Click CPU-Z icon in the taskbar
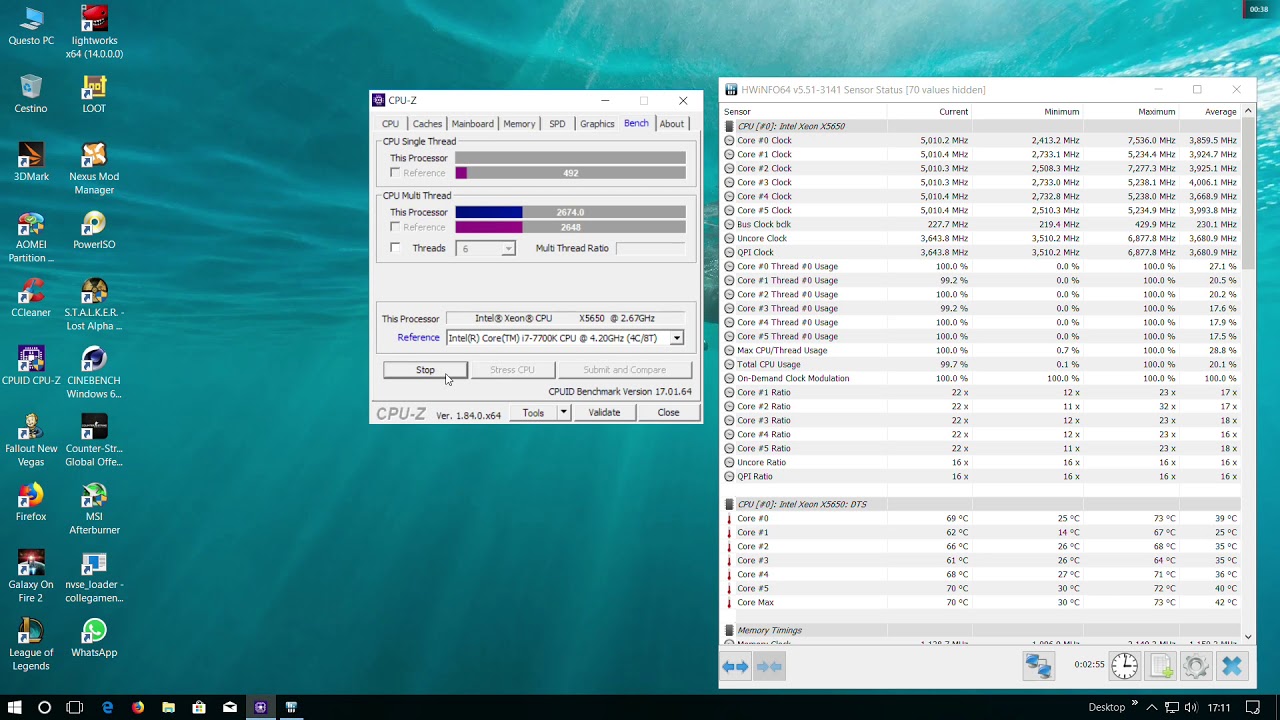This screenshot has height=720, width=1280. coord(260,707)
